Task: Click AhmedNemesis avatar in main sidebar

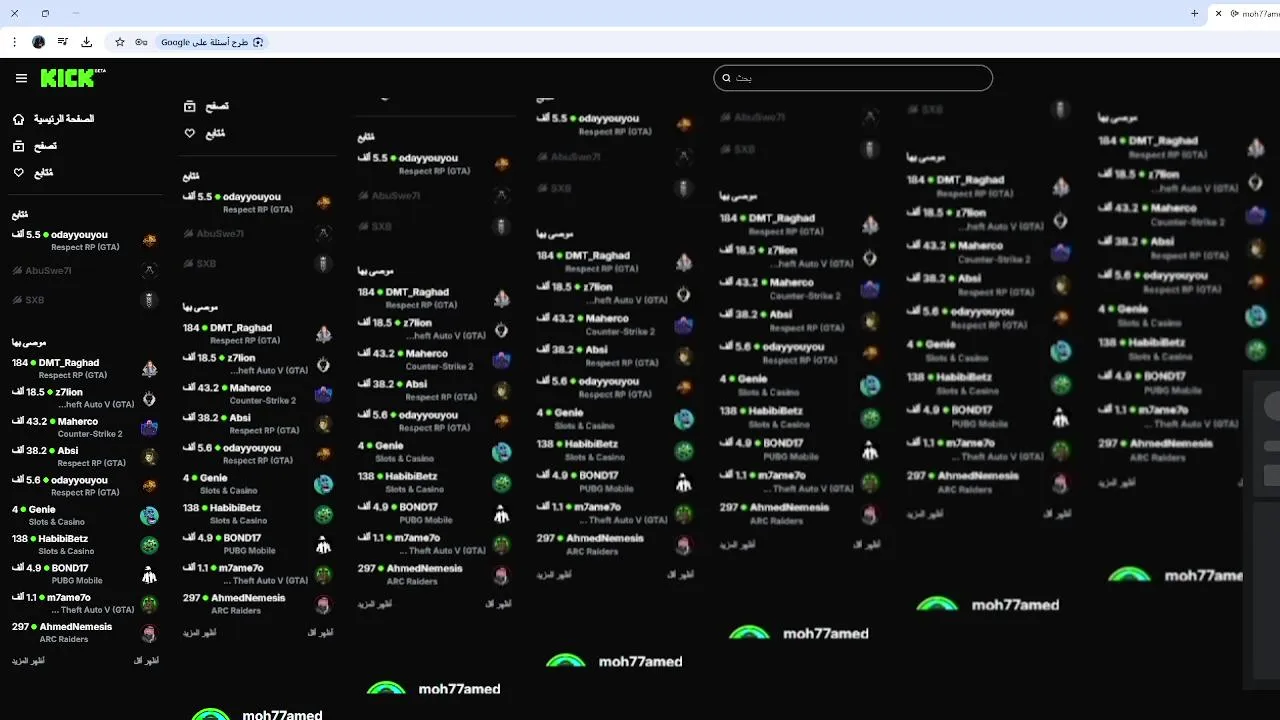Action: click(149, 634)
